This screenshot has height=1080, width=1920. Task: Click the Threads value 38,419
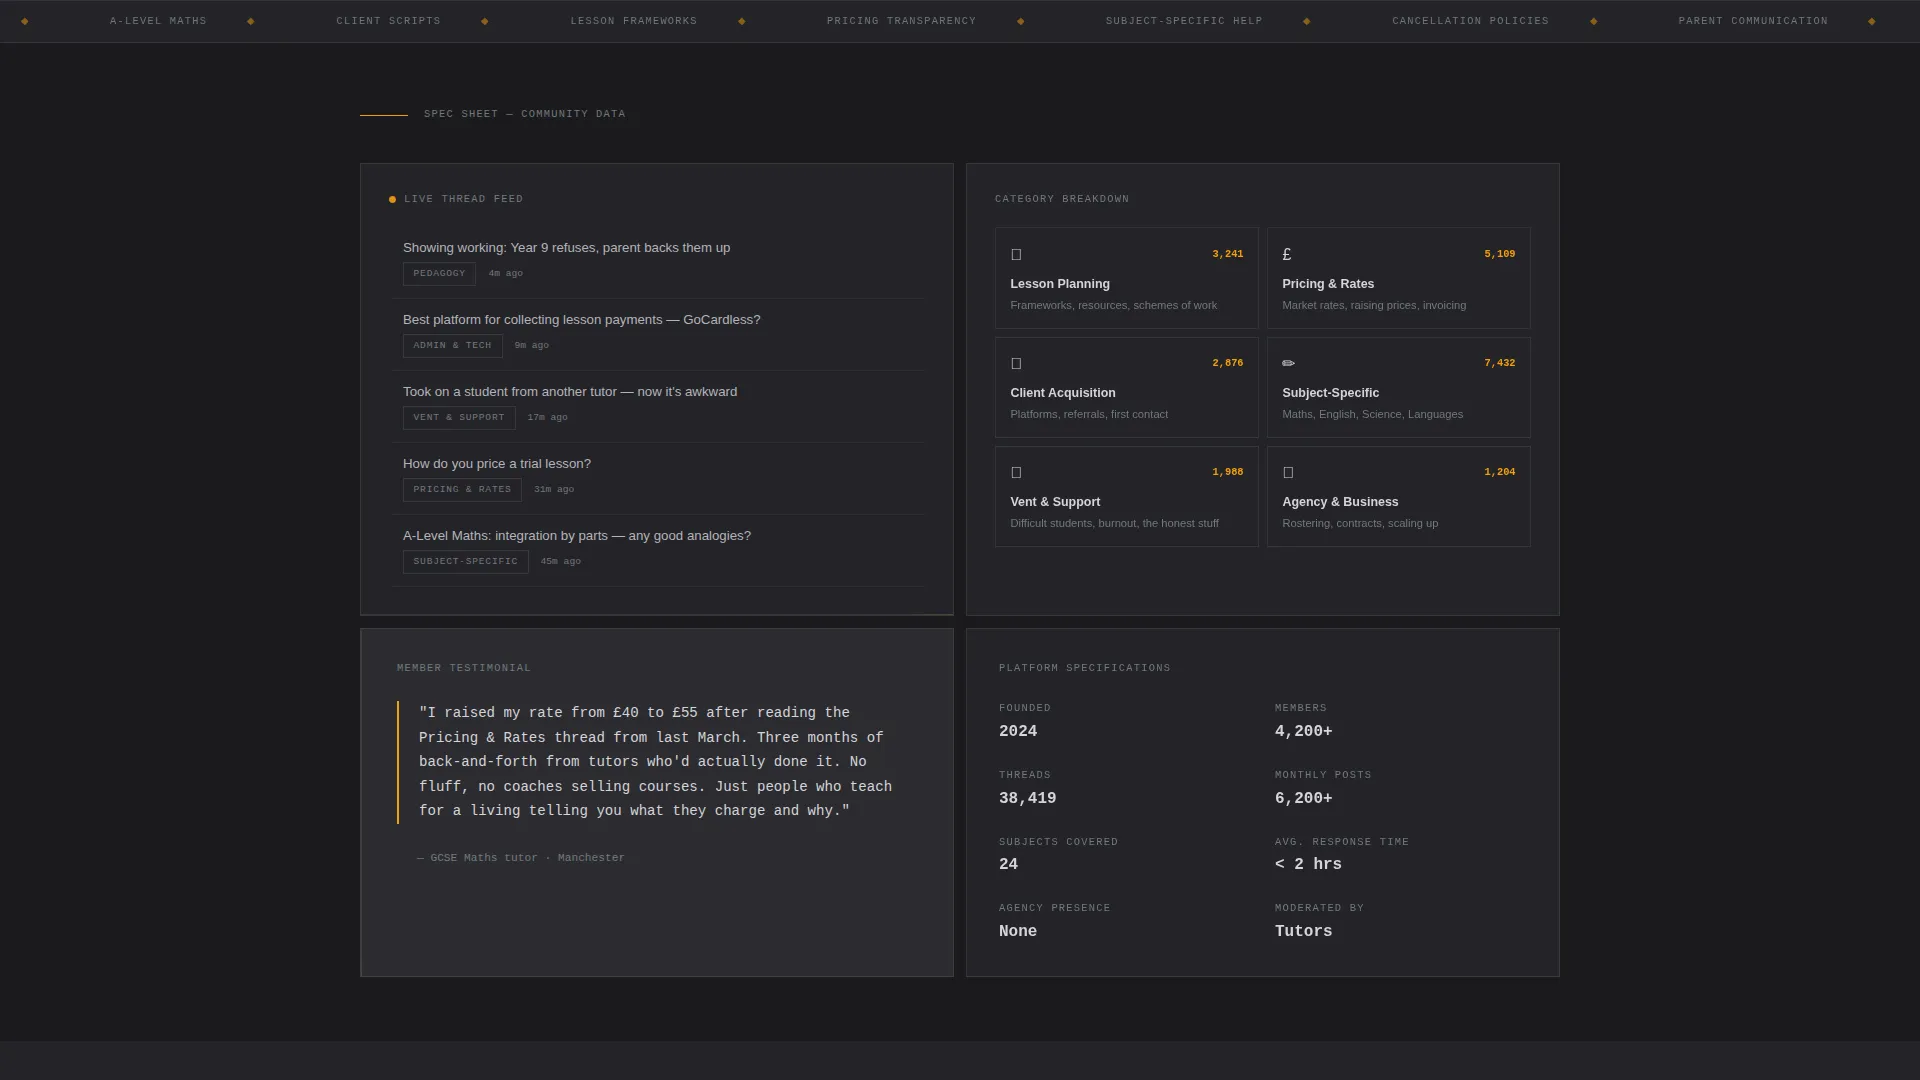click(1027, 799)
